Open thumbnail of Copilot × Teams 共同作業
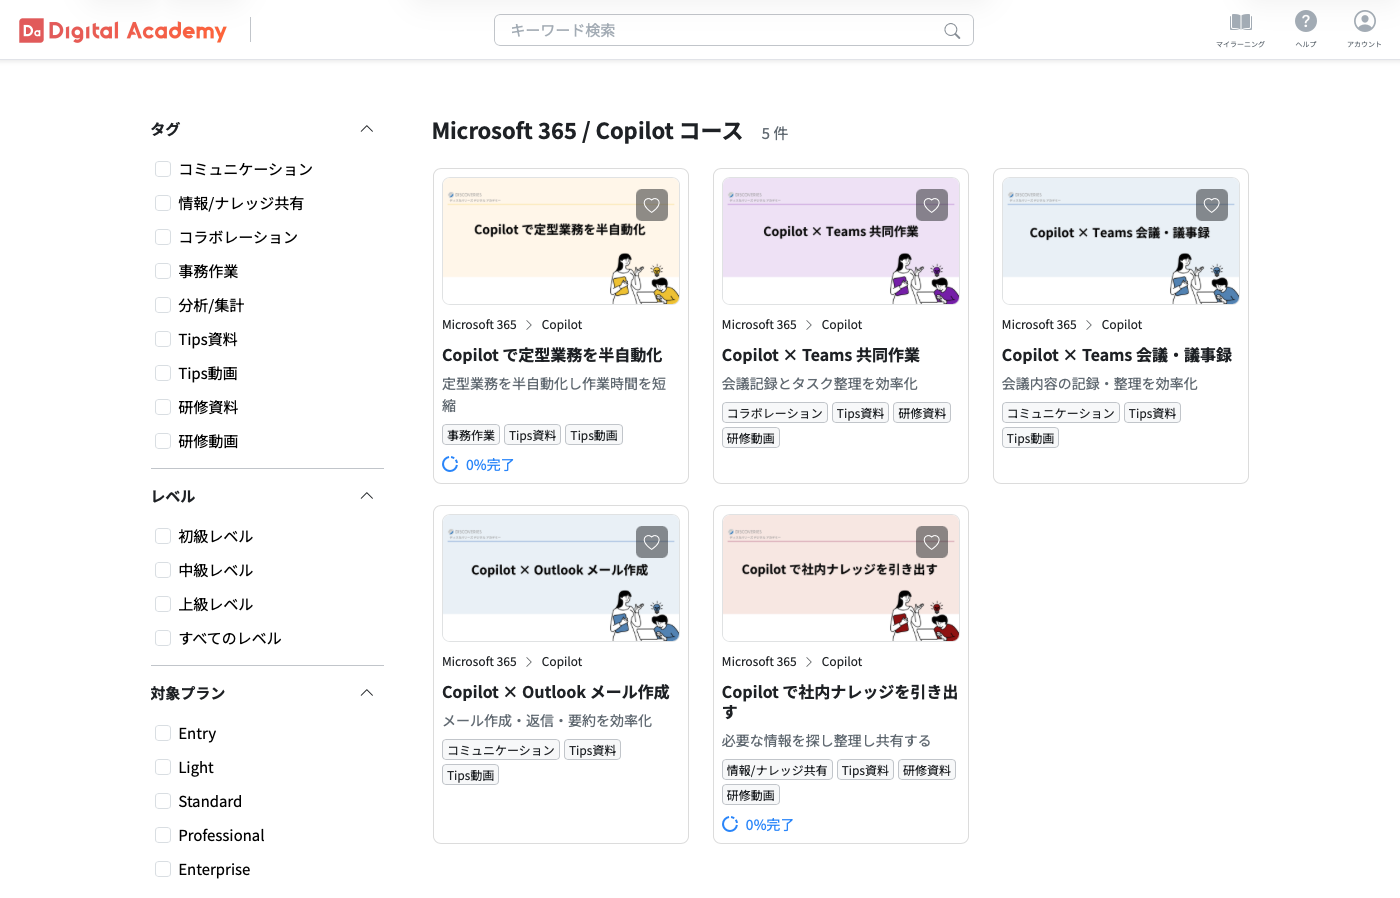The width and height of the screenshot is (1400, 898). (841, 241)
